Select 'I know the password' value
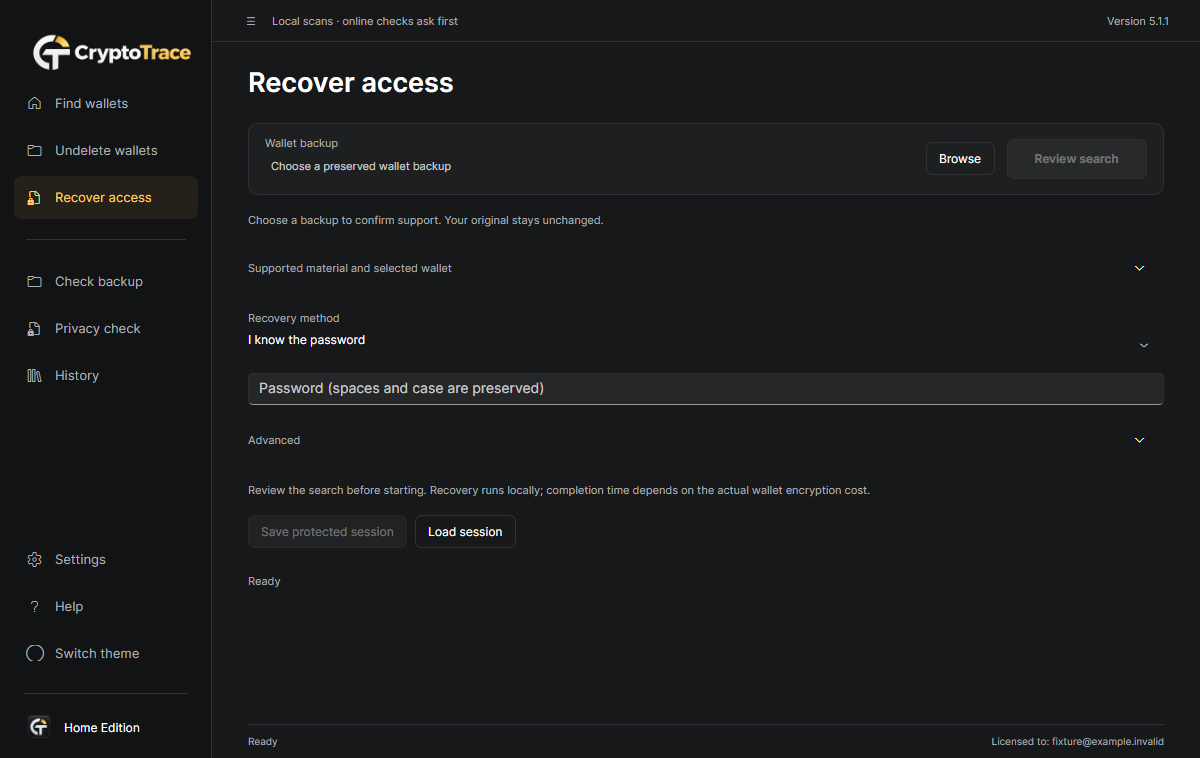This screenshot has height=758, width=1200. pyautogui.click(x=306, y=340)
